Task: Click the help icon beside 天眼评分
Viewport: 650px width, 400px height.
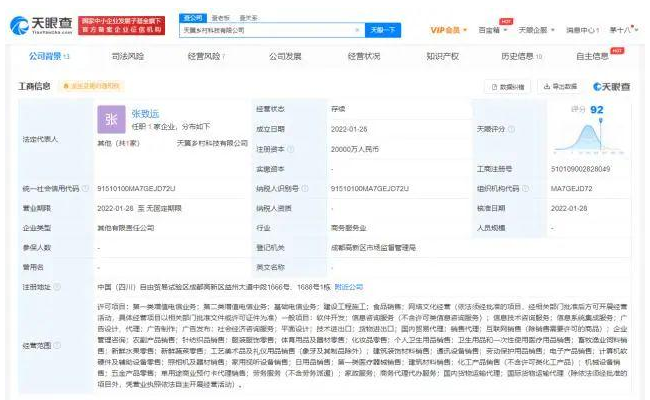Action: point(512,129)
